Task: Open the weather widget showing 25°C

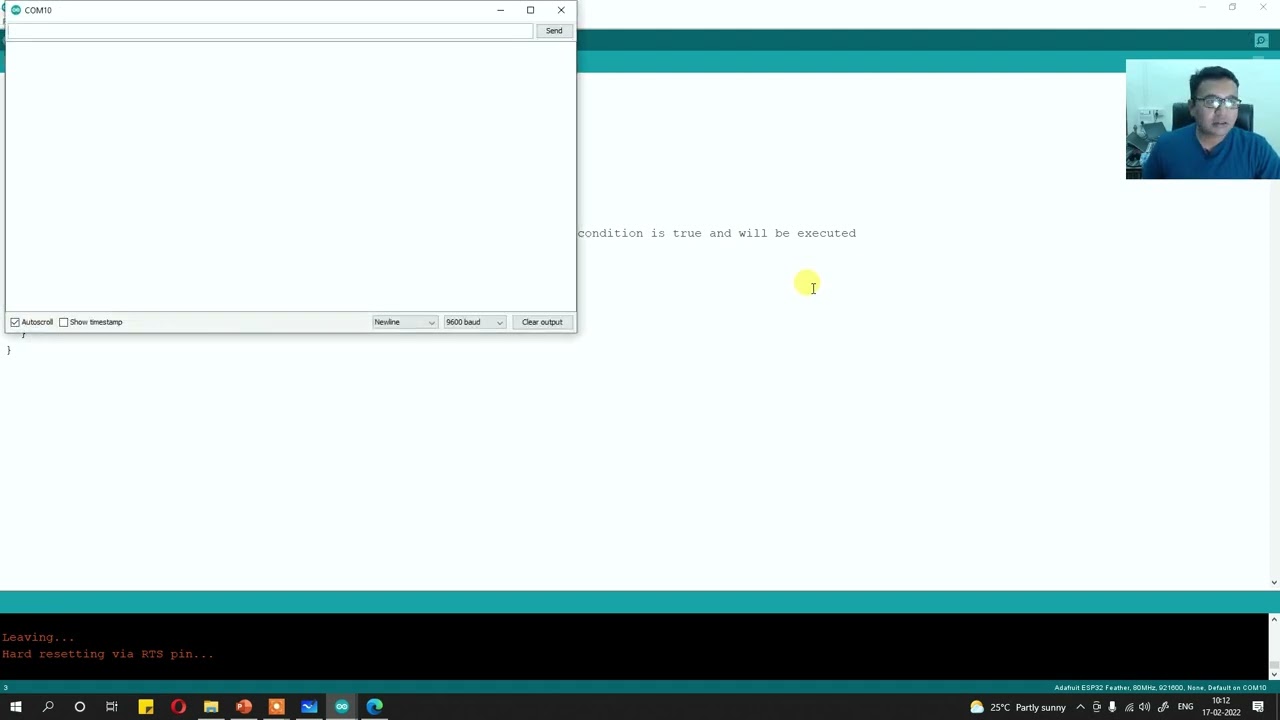Action: click(1017, 707)
